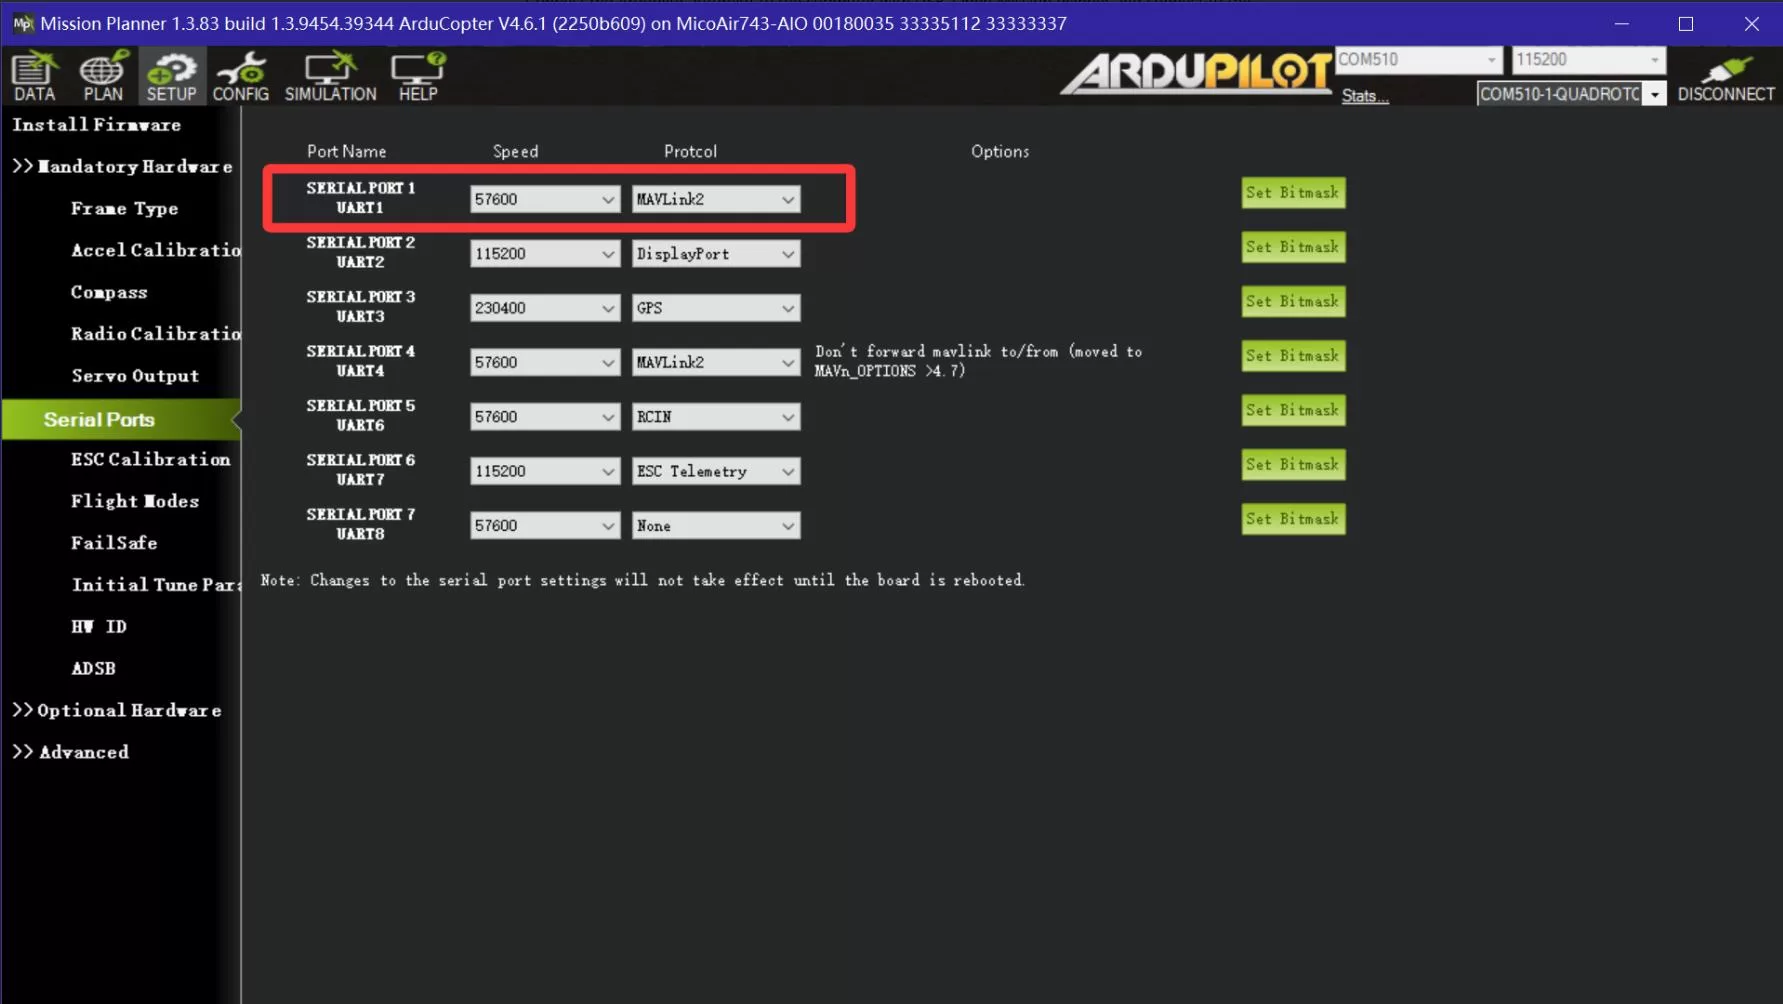Open Serial Port 5 RCIN protocol dropdown
Screen dimensions: 1783x1004
[716, 417]
